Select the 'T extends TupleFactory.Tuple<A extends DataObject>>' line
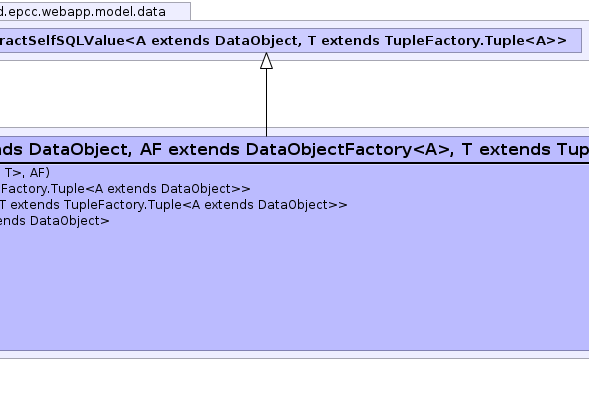This screenshot has height=396, width=589. tap(174, 205)
